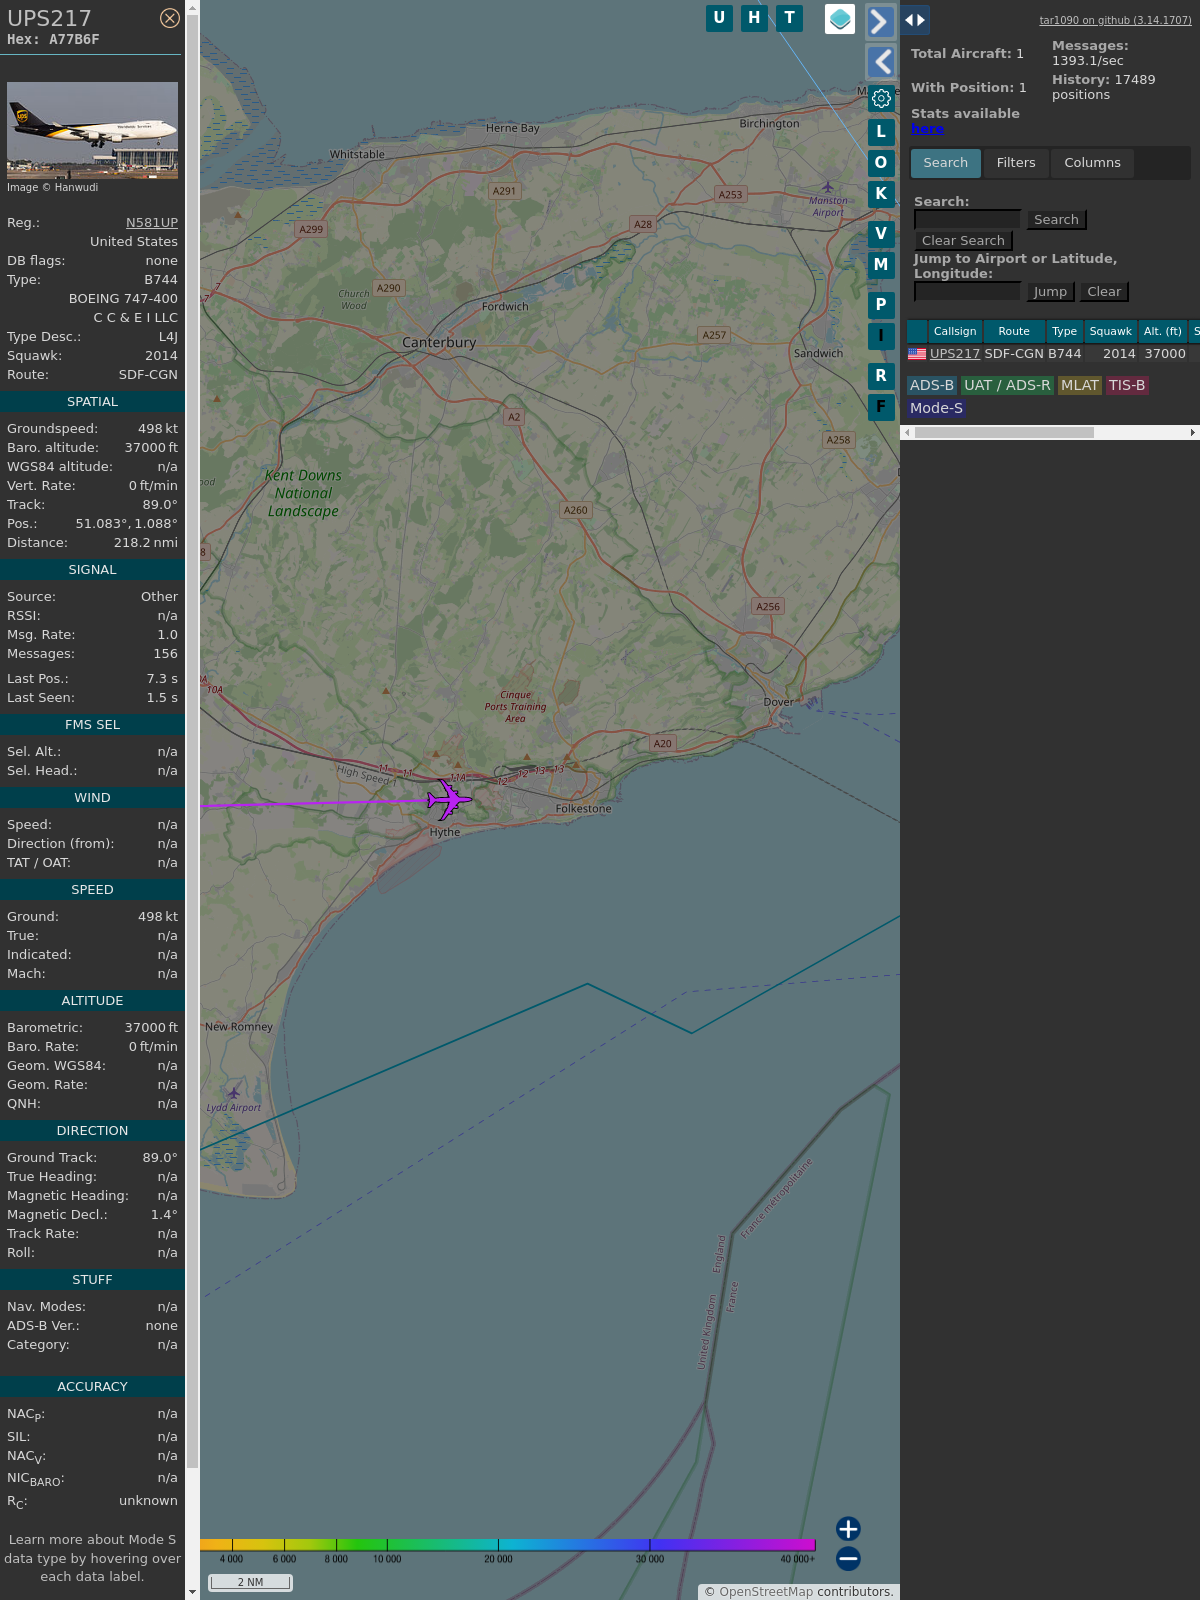Click the H map button
Screen dimensions: 1200x1600
coord(754,18)
